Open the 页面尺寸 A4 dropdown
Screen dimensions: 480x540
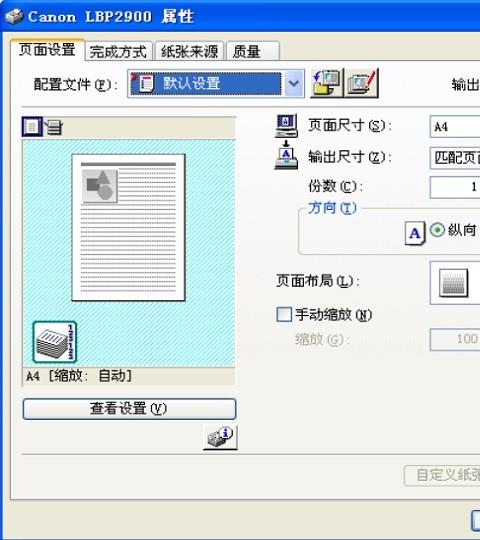click(x=455, y=127)
